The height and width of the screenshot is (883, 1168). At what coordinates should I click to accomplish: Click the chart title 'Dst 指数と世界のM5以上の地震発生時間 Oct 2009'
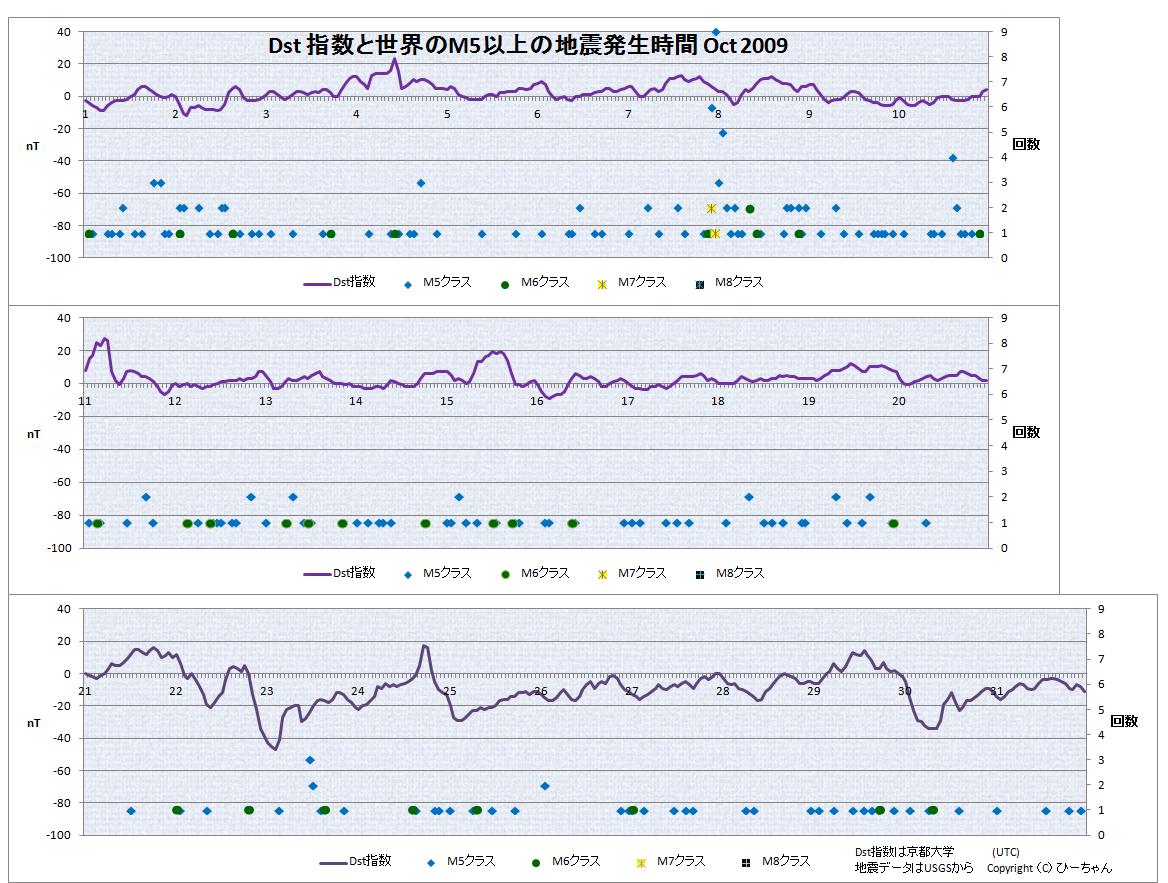click(528, 46)
